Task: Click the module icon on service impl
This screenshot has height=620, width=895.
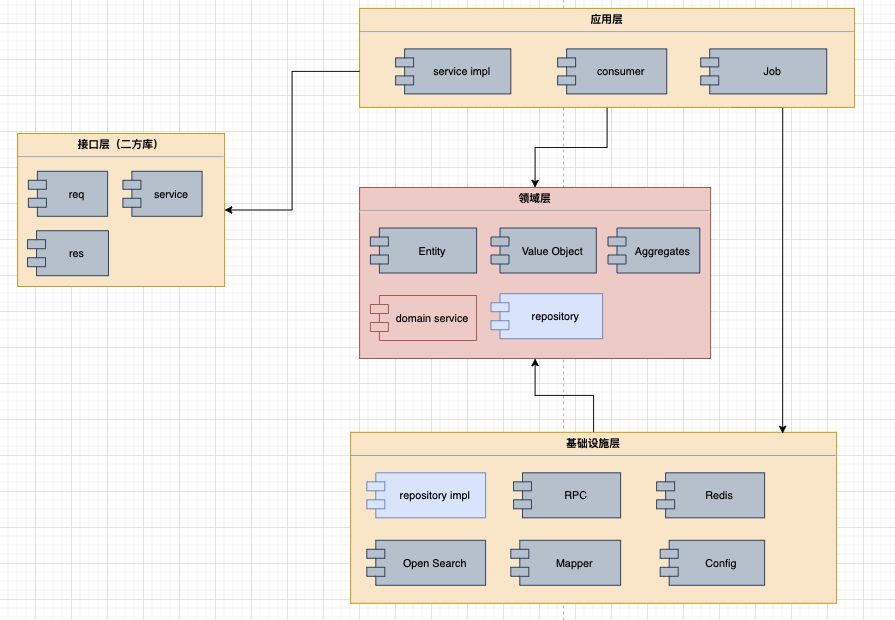Action: coord(405,71)
